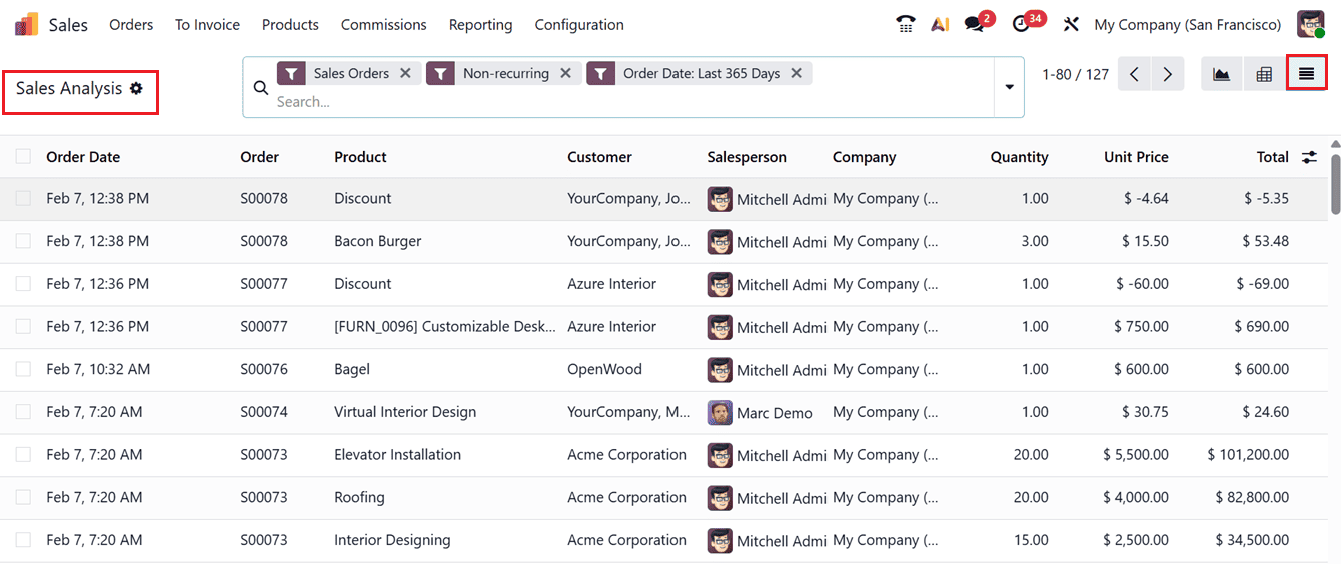Sort by Order Date column
This screenshot has width=1341, height=564.
83,157
